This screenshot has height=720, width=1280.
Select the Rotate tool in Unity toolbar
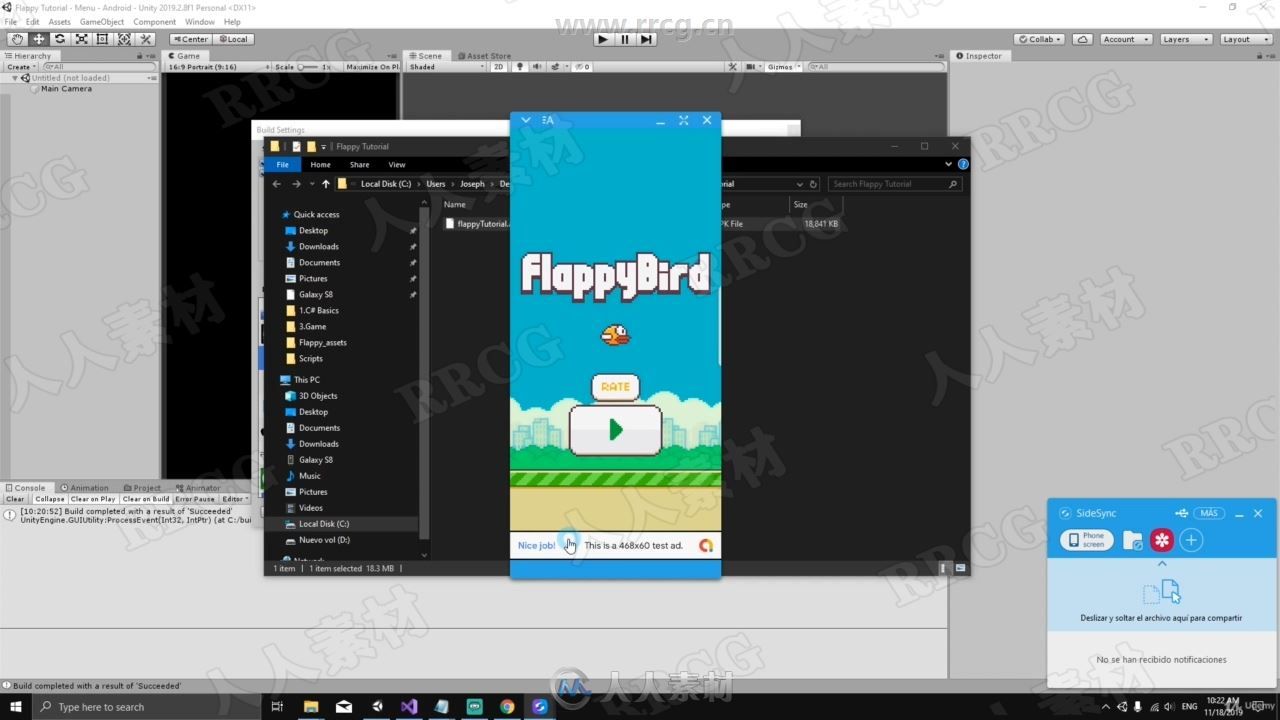pyautogui.click(x=60, y=39)
